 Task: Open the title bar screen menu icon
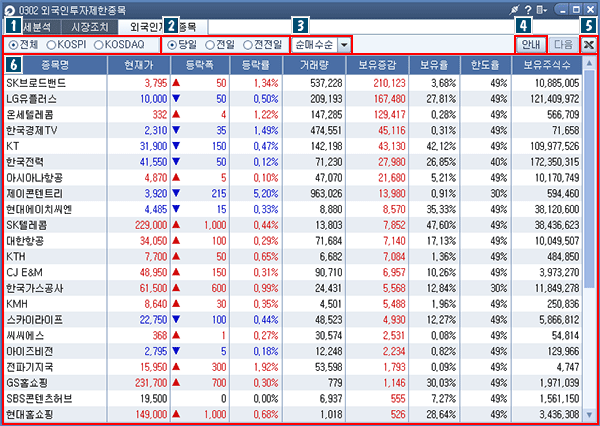pos(541,10)
